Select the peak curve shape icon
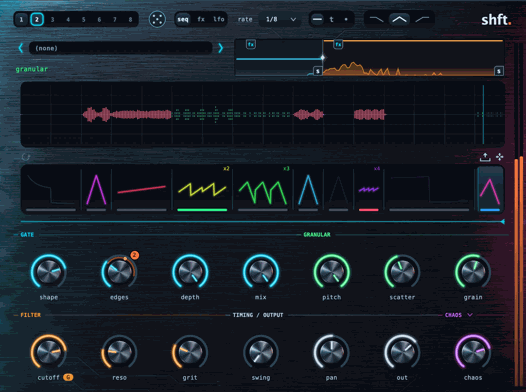The image size is (526, 392). pyautogui.click(x=399, y=19)
